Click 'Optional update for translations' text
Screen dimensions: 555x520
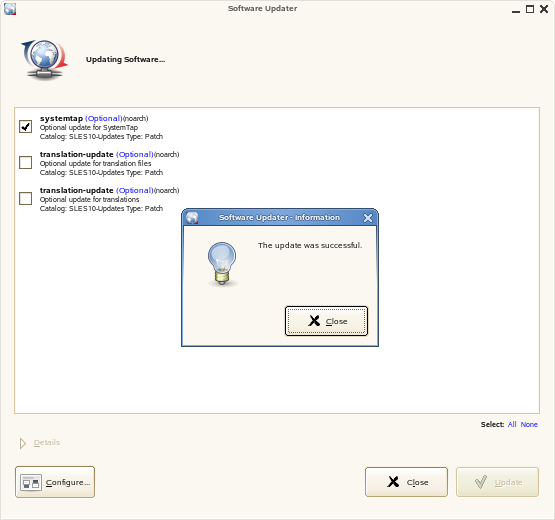[x=90, y=199]
